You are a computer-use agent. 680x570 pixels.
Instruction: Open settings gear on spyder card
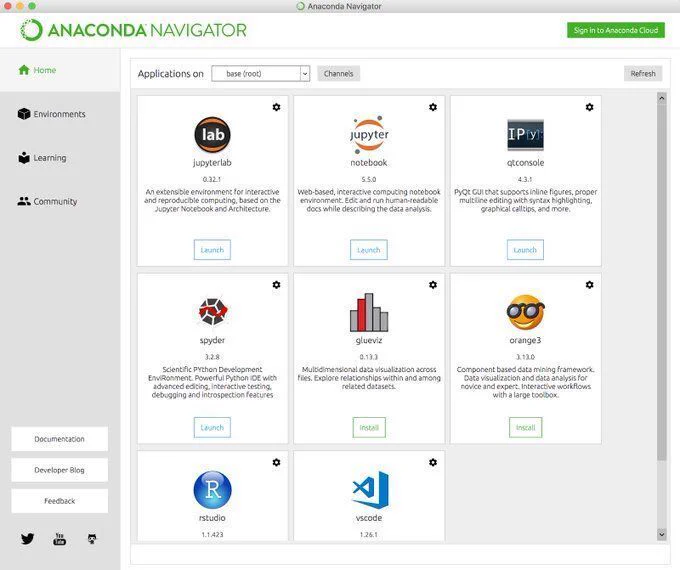pyautogui.click(x=276, y=285)
